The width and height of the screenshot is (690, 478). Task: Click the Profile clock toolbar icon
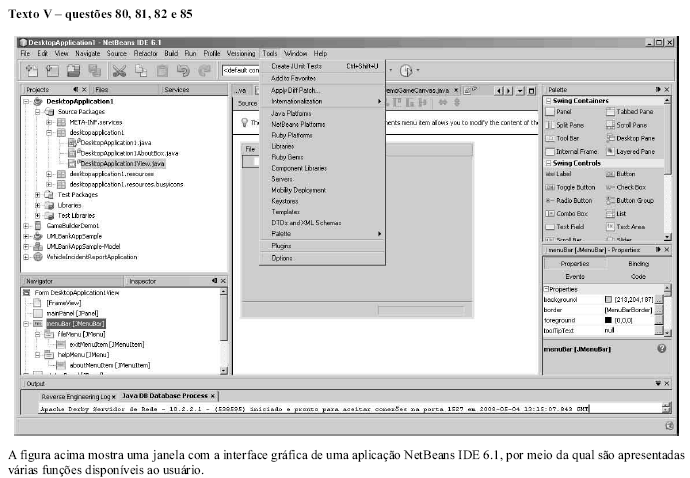click(406, 70)
